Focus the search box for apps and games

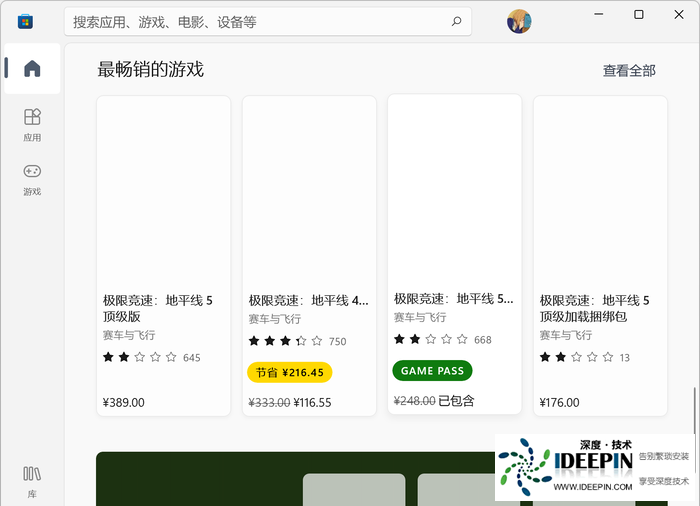(268, 21)
